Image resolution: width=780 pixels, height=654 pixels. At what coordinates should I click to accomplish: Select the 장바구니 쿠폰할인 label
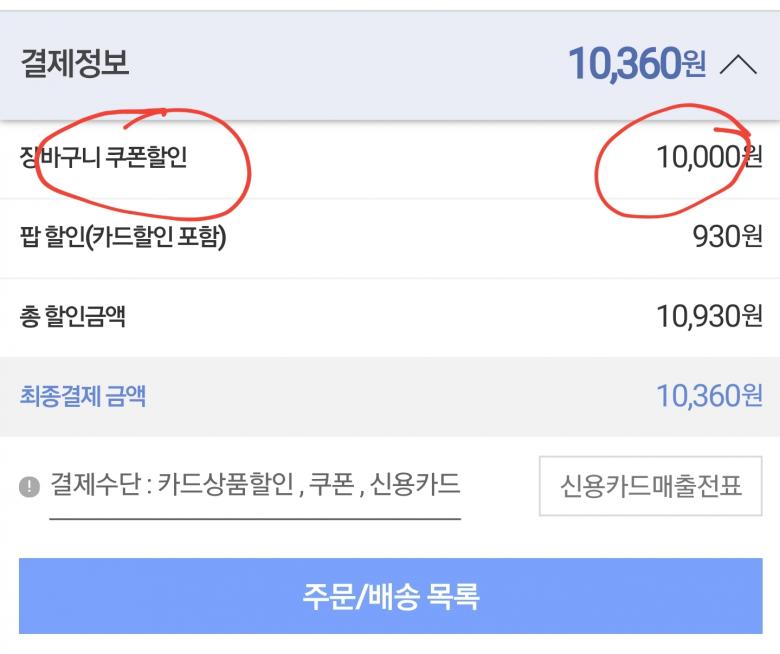(103, 157)
